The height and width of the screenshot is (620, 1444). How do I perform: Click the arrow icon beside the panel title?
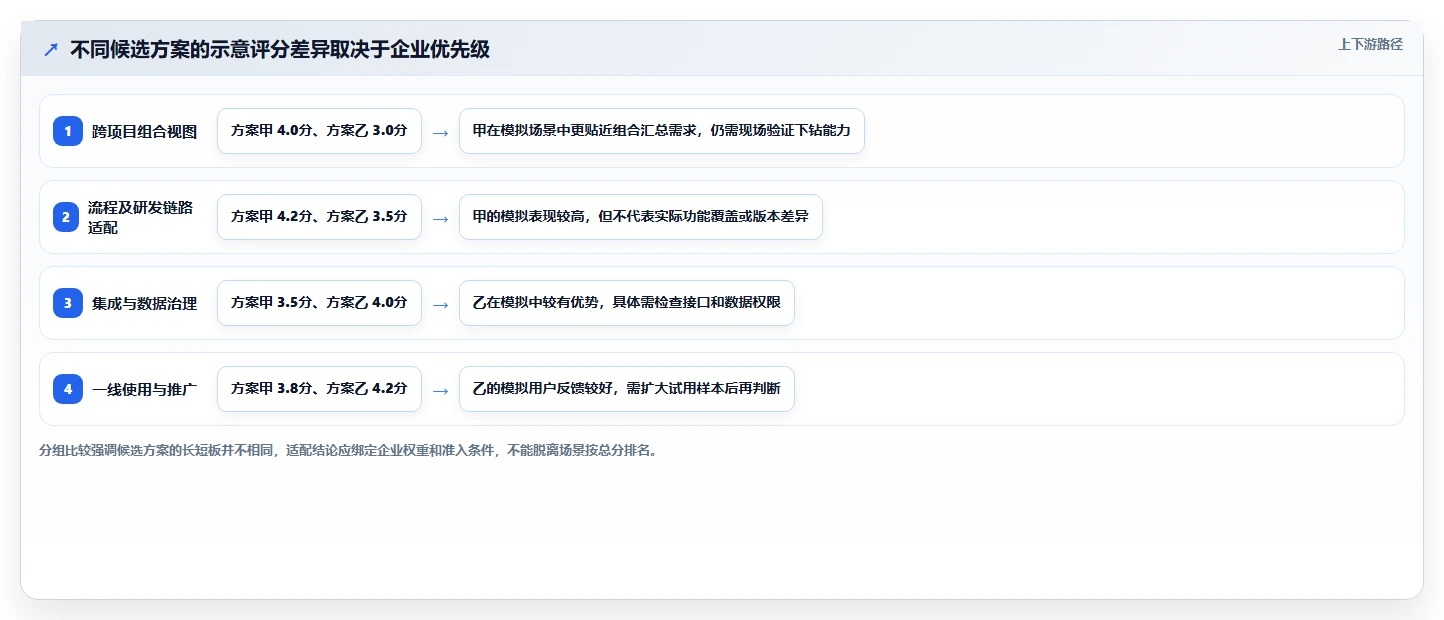click(x=51, y=50)
